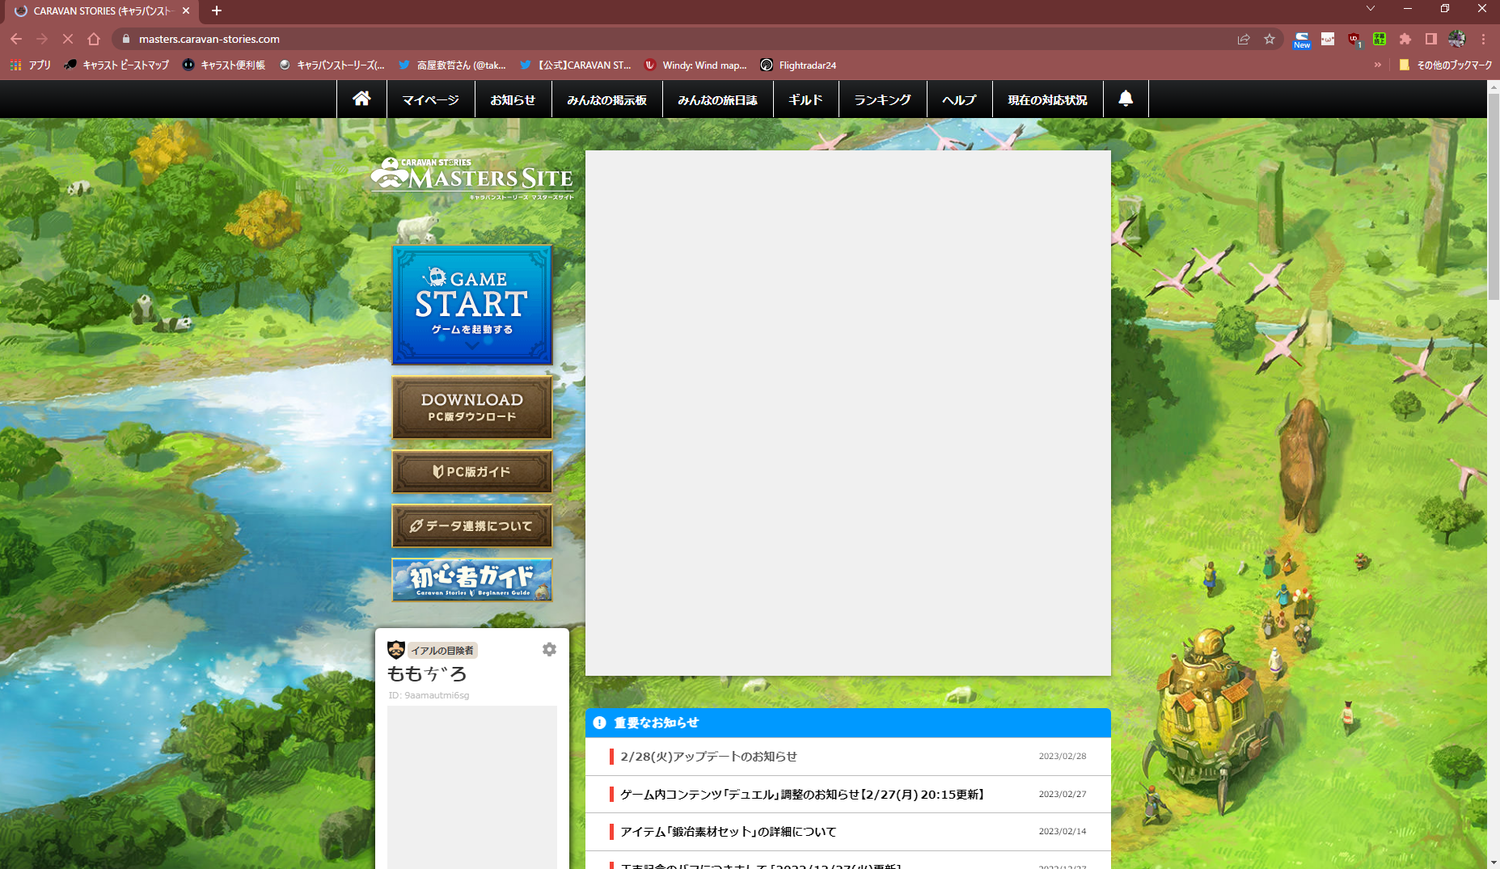Click the ID 9aamautmi6sg text
The width and height of the screenshot is (1500, 869).
click(x=428, y=695)
